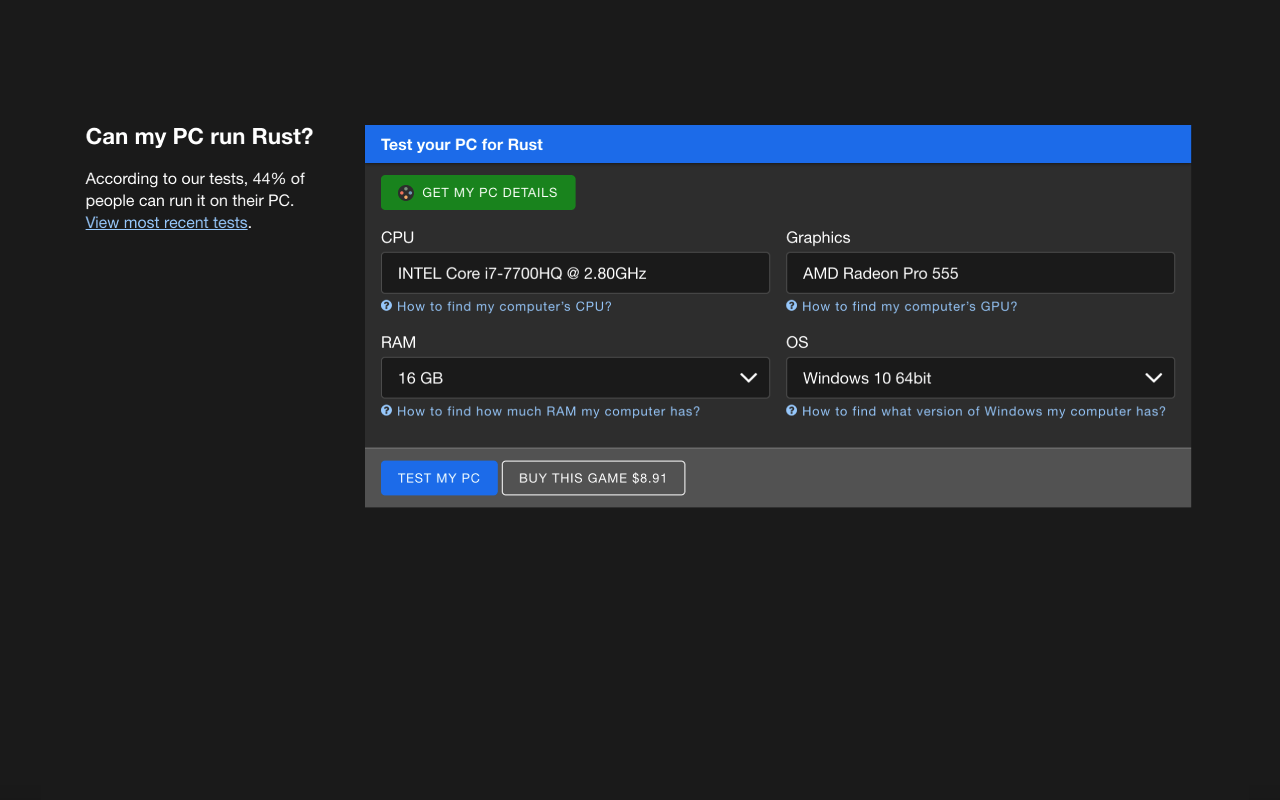Click the Test My PC button
Viewport: 1280px width, 800px height.
pos(439,478)
